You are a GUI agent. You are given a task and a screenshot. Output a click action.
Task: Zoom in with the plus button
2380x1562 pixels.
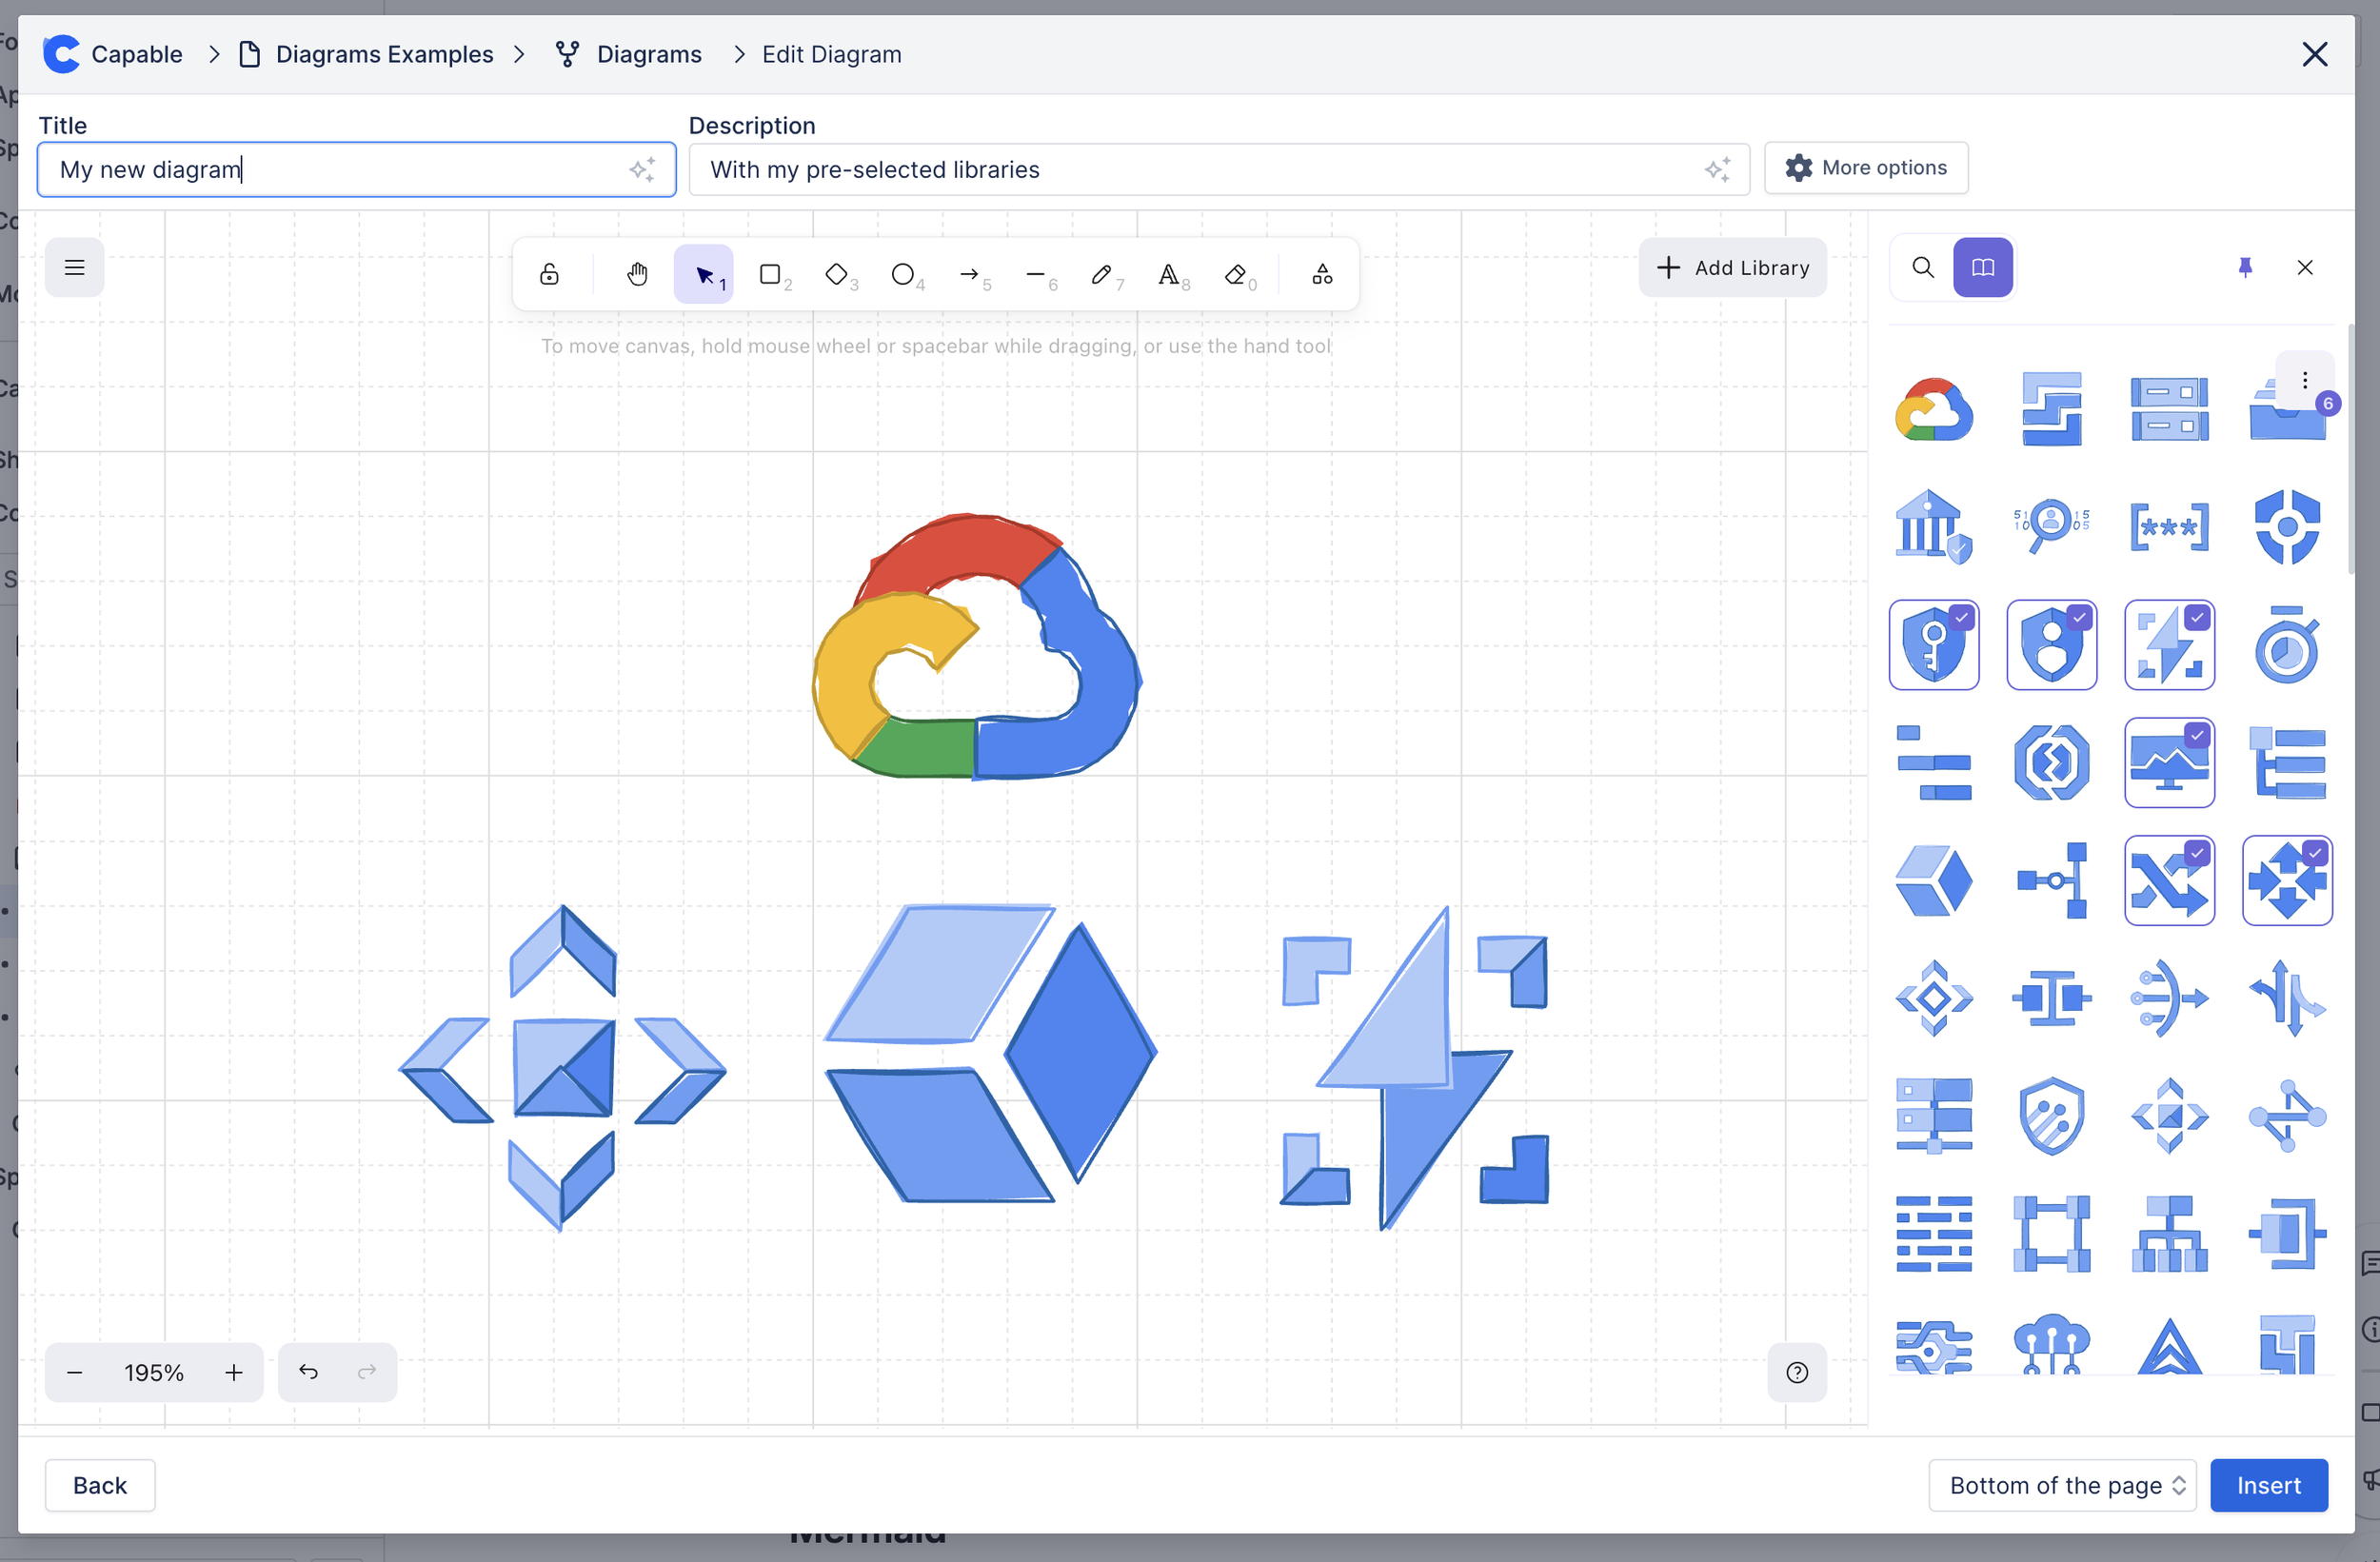pos(234,1372)
